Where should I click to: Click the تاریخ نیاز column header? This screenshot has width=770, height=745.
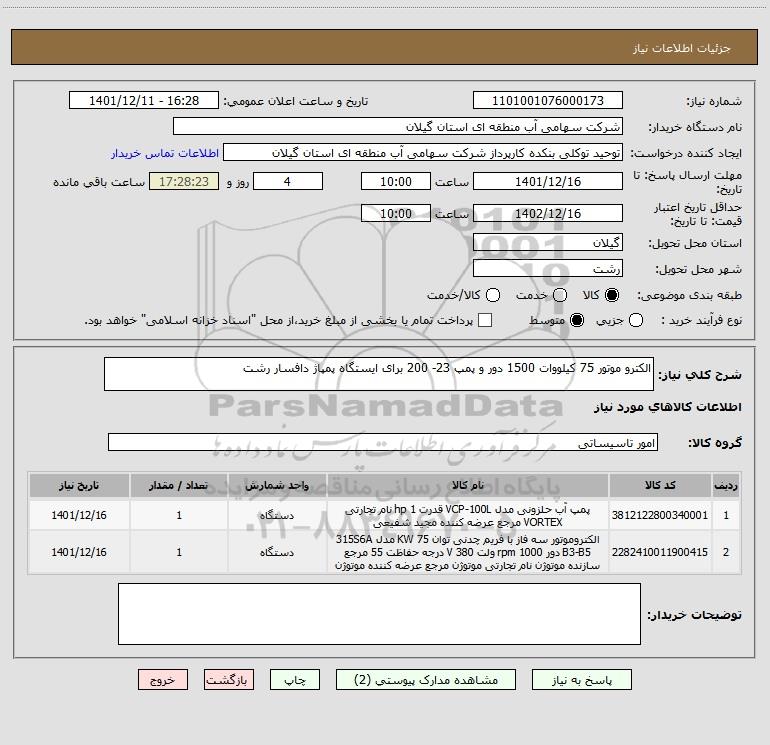[79, 485]
